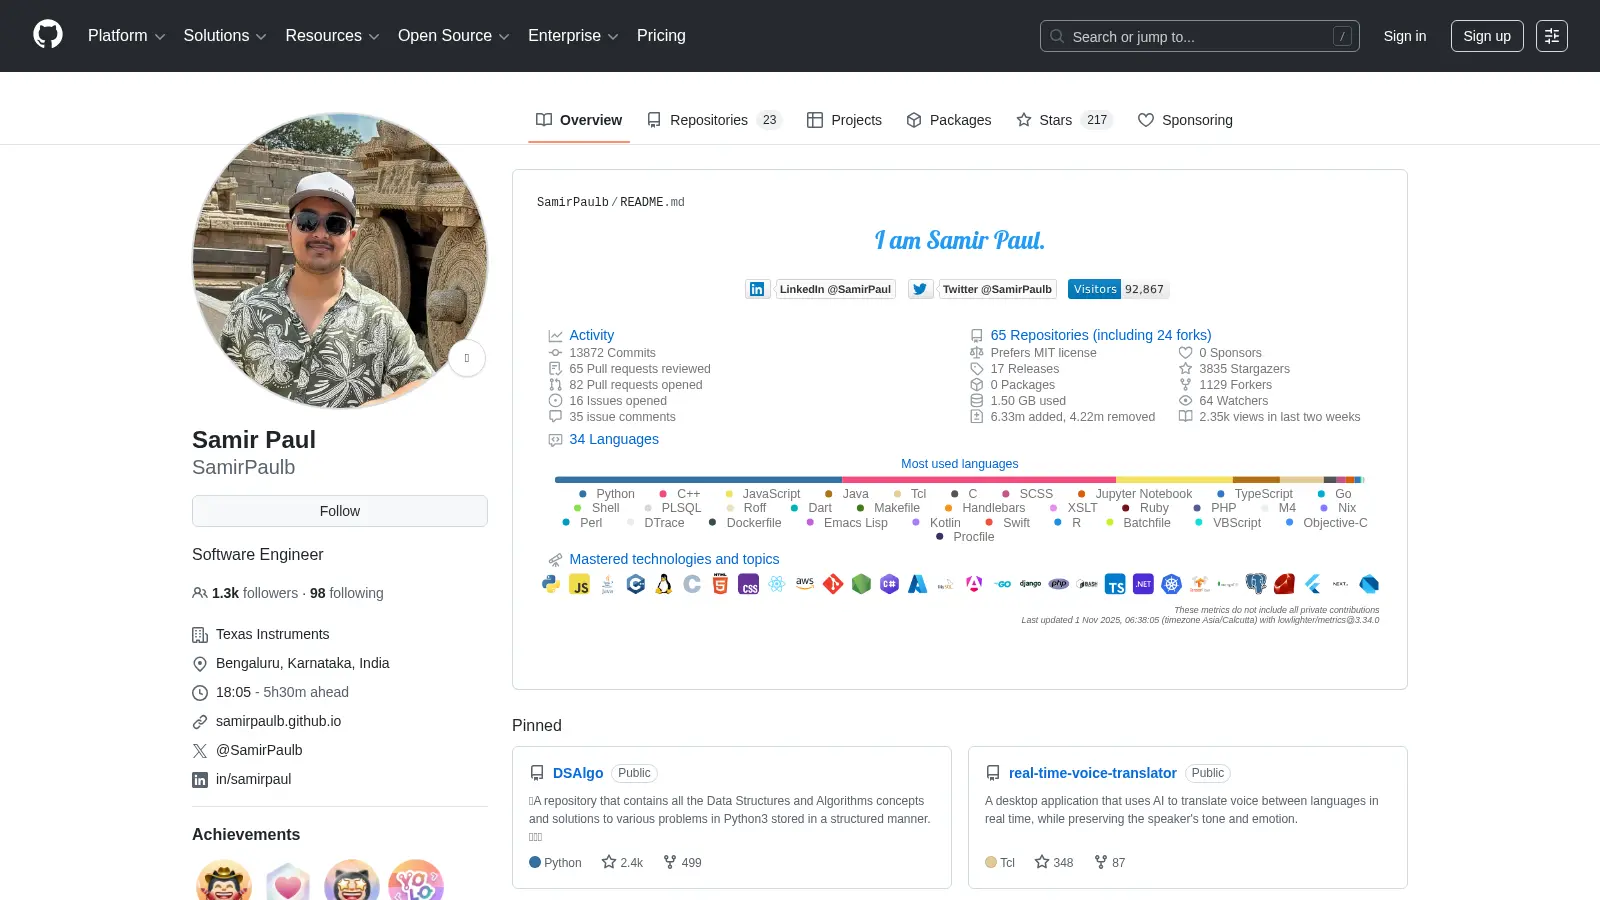Viewport: 1600px width, 900px height.
Task: Click the status emoji badge on avatar
Action: coord(467,358)
